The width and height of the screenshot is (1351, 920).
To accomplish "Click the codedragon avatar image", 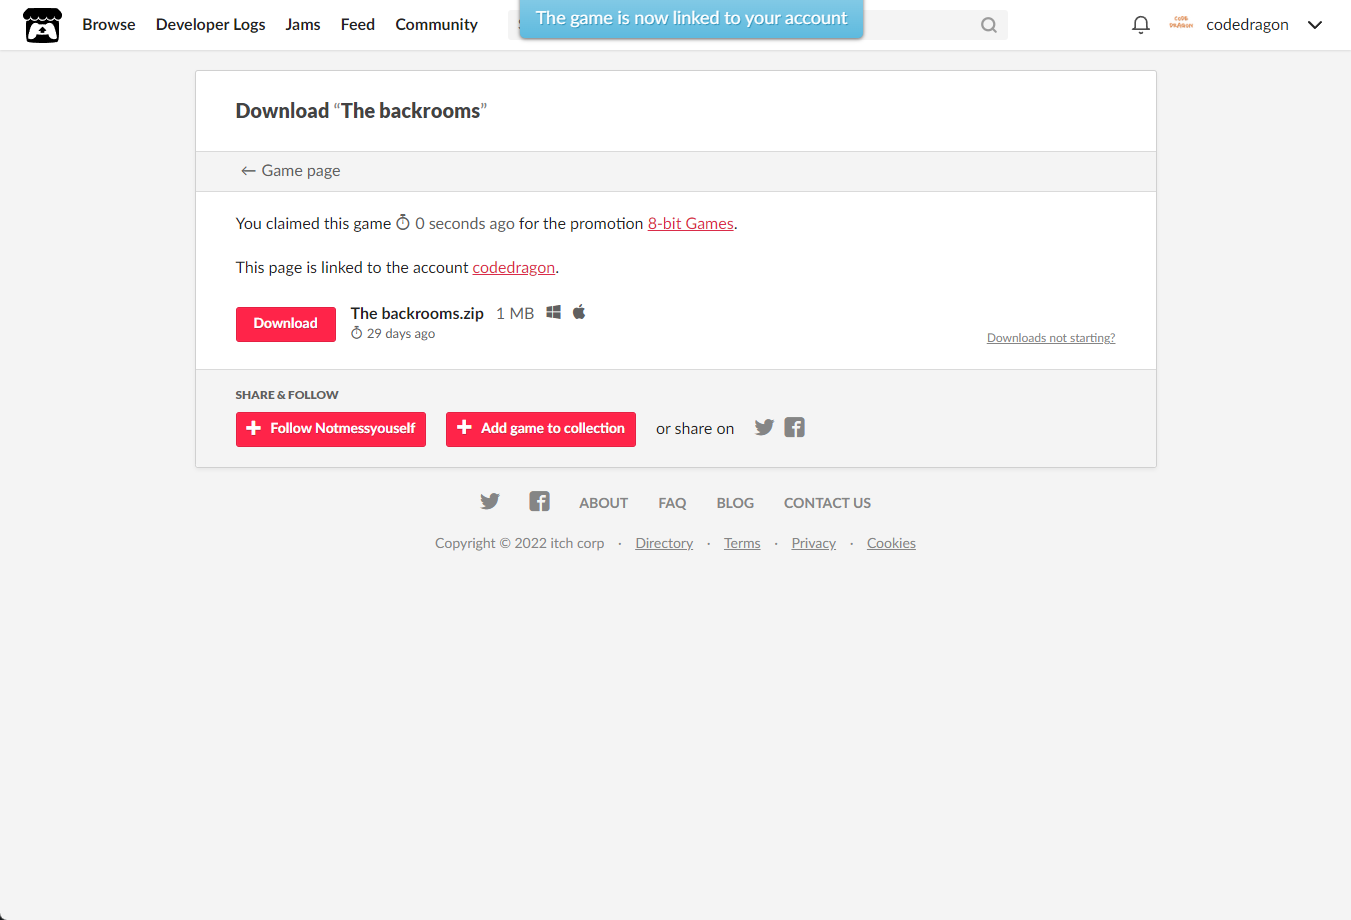I will [1181, 24].
